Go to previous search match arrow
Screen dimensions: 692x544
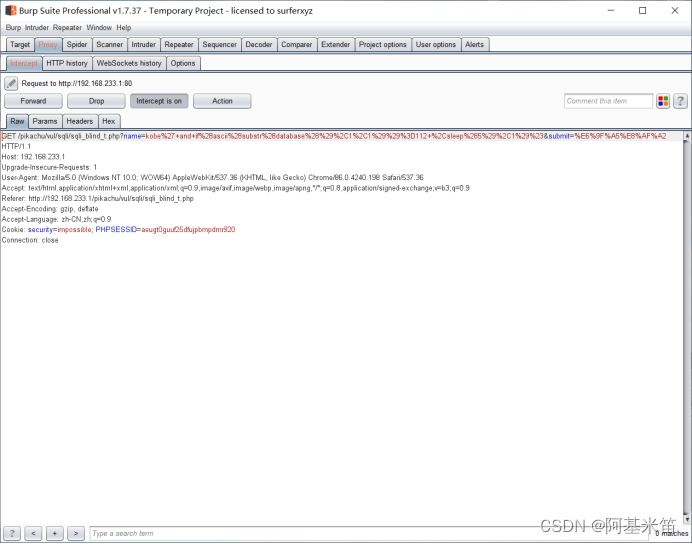(x=34, y=533)
